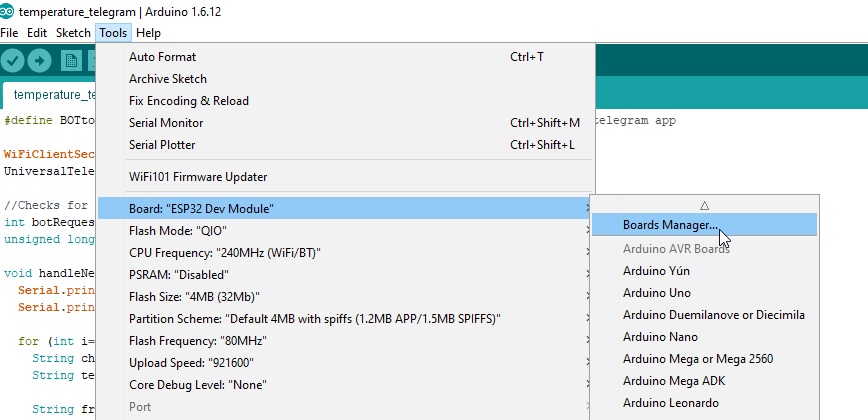Click the "#define BOTto" code line
868x420 pixels.
click(50, 121)
